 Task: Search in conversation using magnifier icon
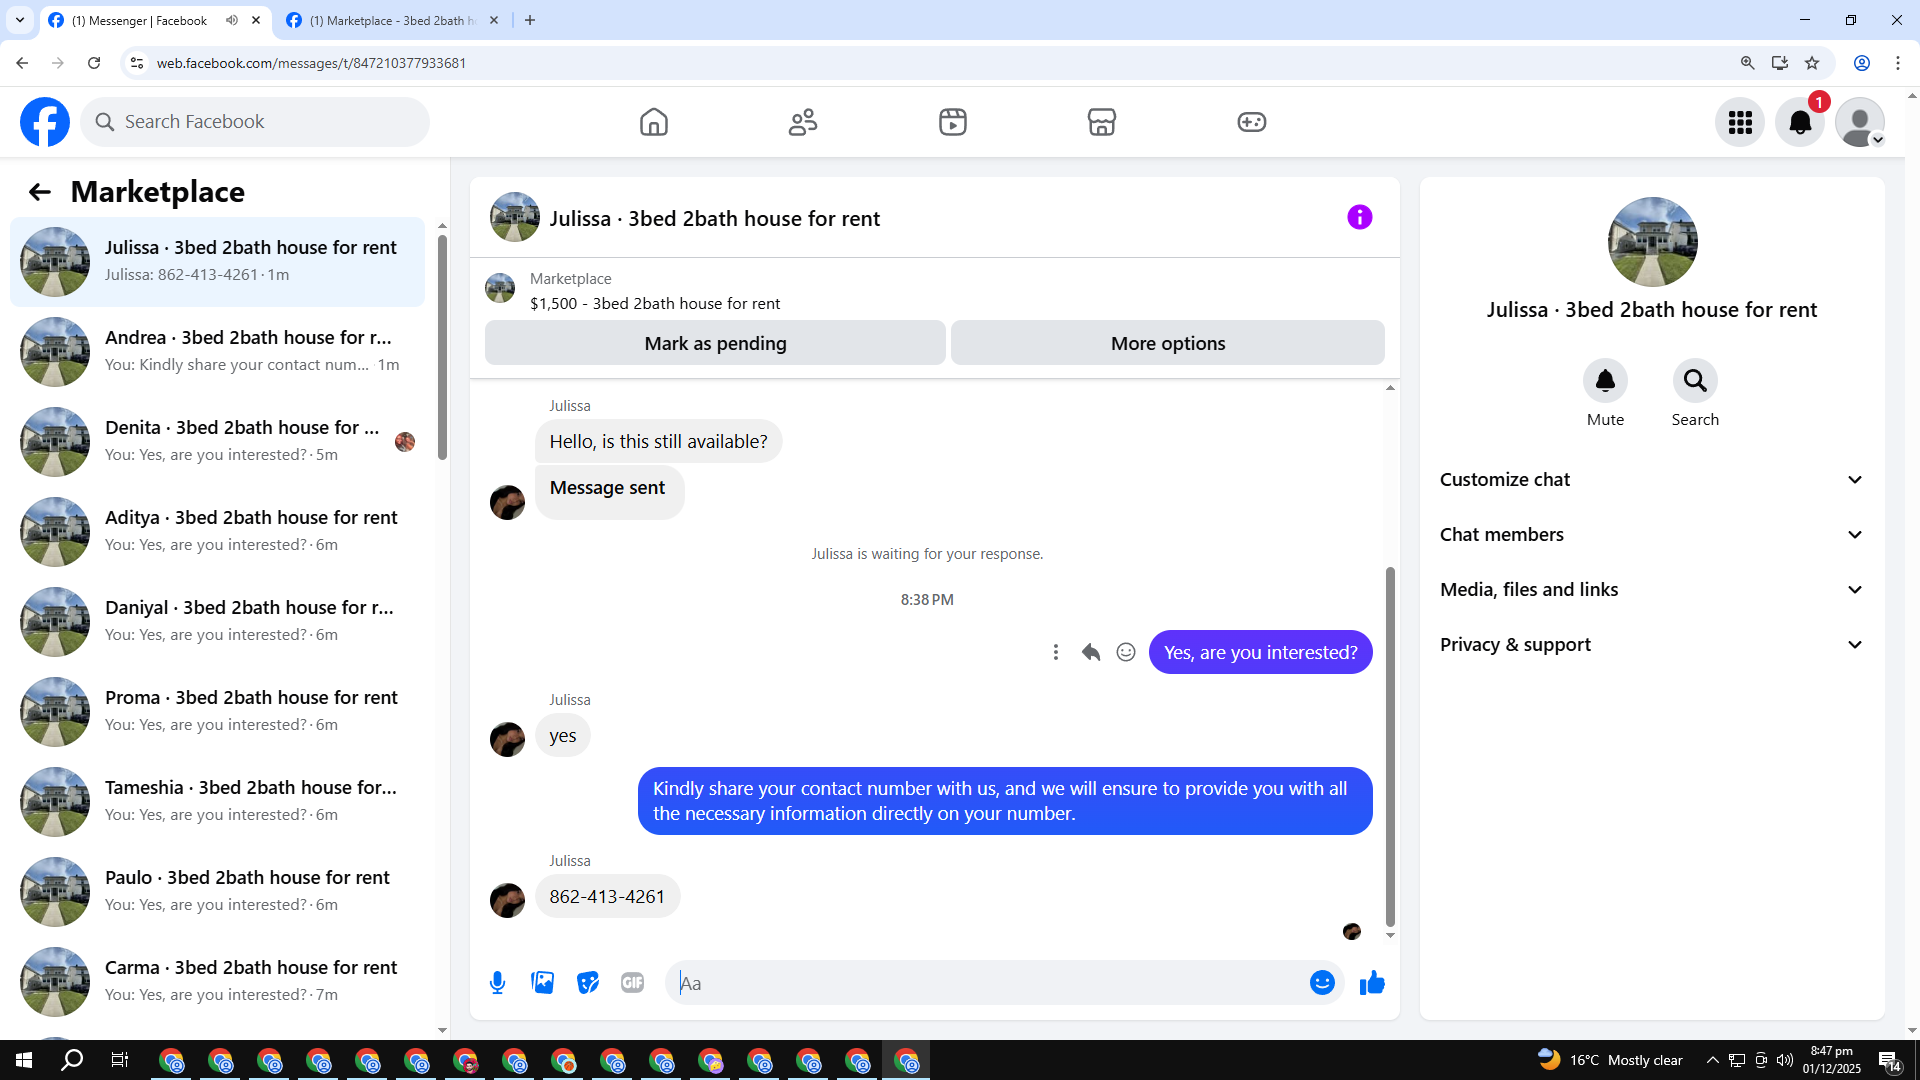click(1695, 381)
